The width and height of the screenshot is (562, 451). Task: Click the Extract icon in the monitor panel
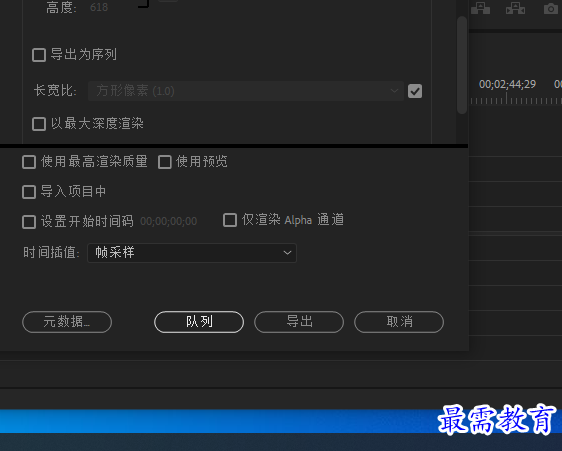(515, 8)
